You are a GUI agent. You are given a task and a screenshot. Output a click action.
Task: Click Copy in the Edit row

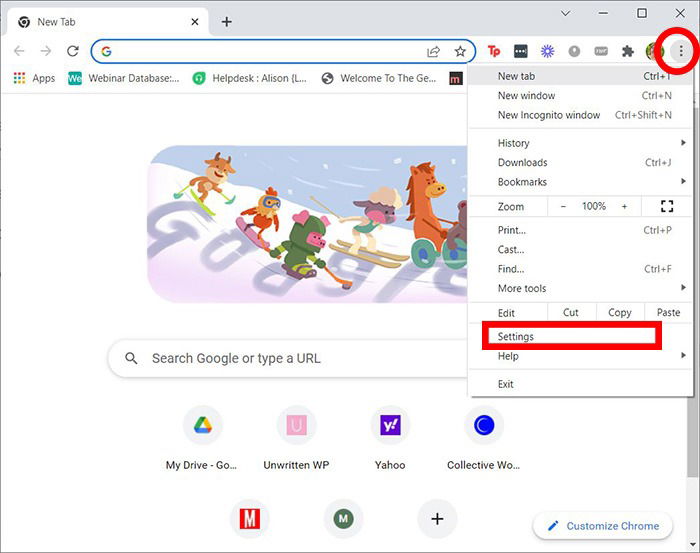(x=620, y=312)
